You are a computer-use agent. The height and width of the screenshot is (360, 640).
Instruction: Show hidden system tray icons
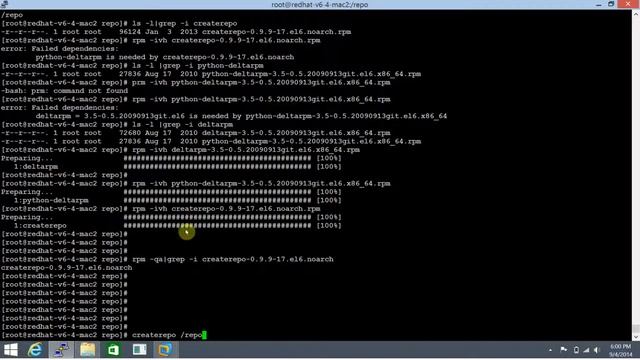point(551,350)
